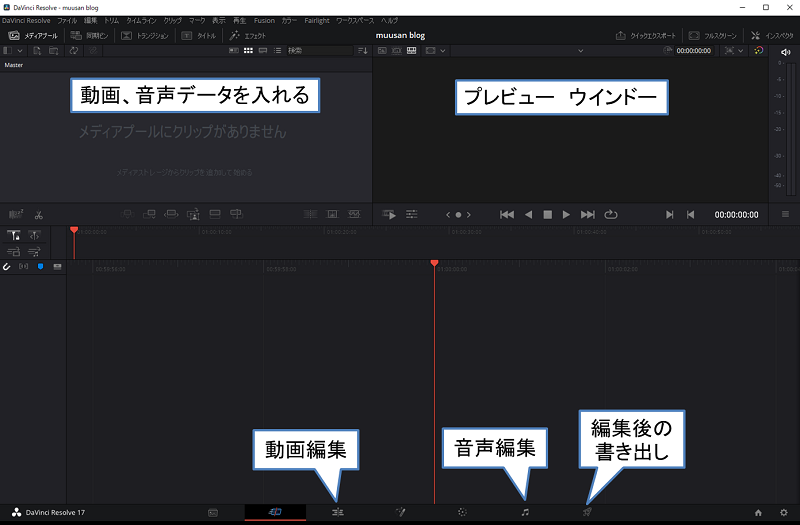Viewport: 800px width, 525px height.
Task: Click the Close Up edit icon
Action: [193, 214]
